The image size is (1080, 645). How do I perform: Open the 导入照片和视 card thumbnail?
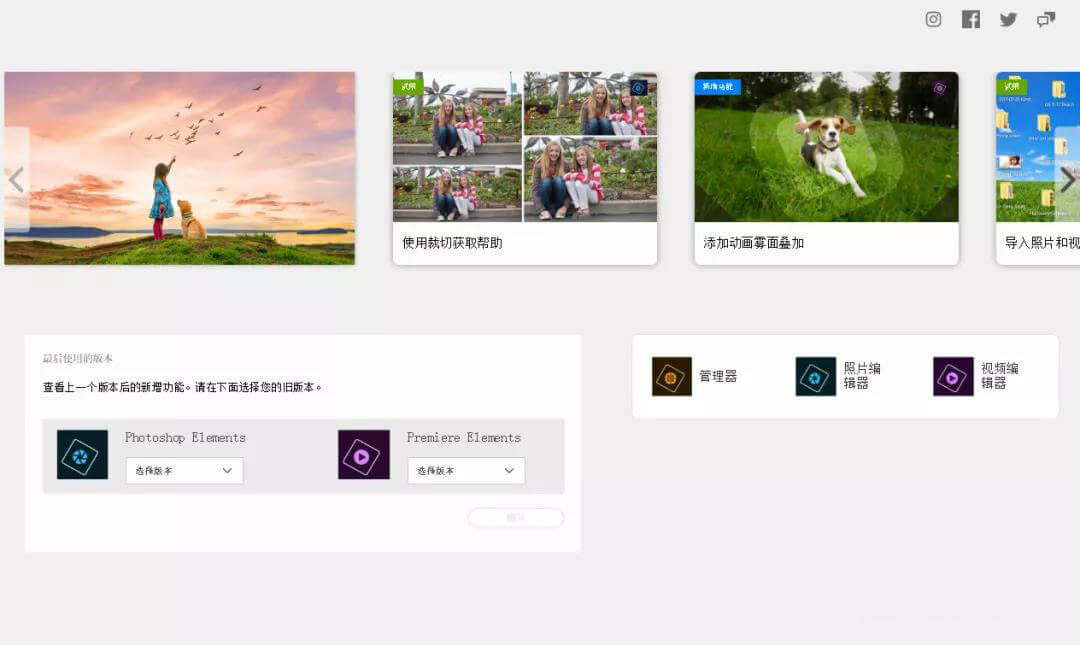[x=1038, y=147]
